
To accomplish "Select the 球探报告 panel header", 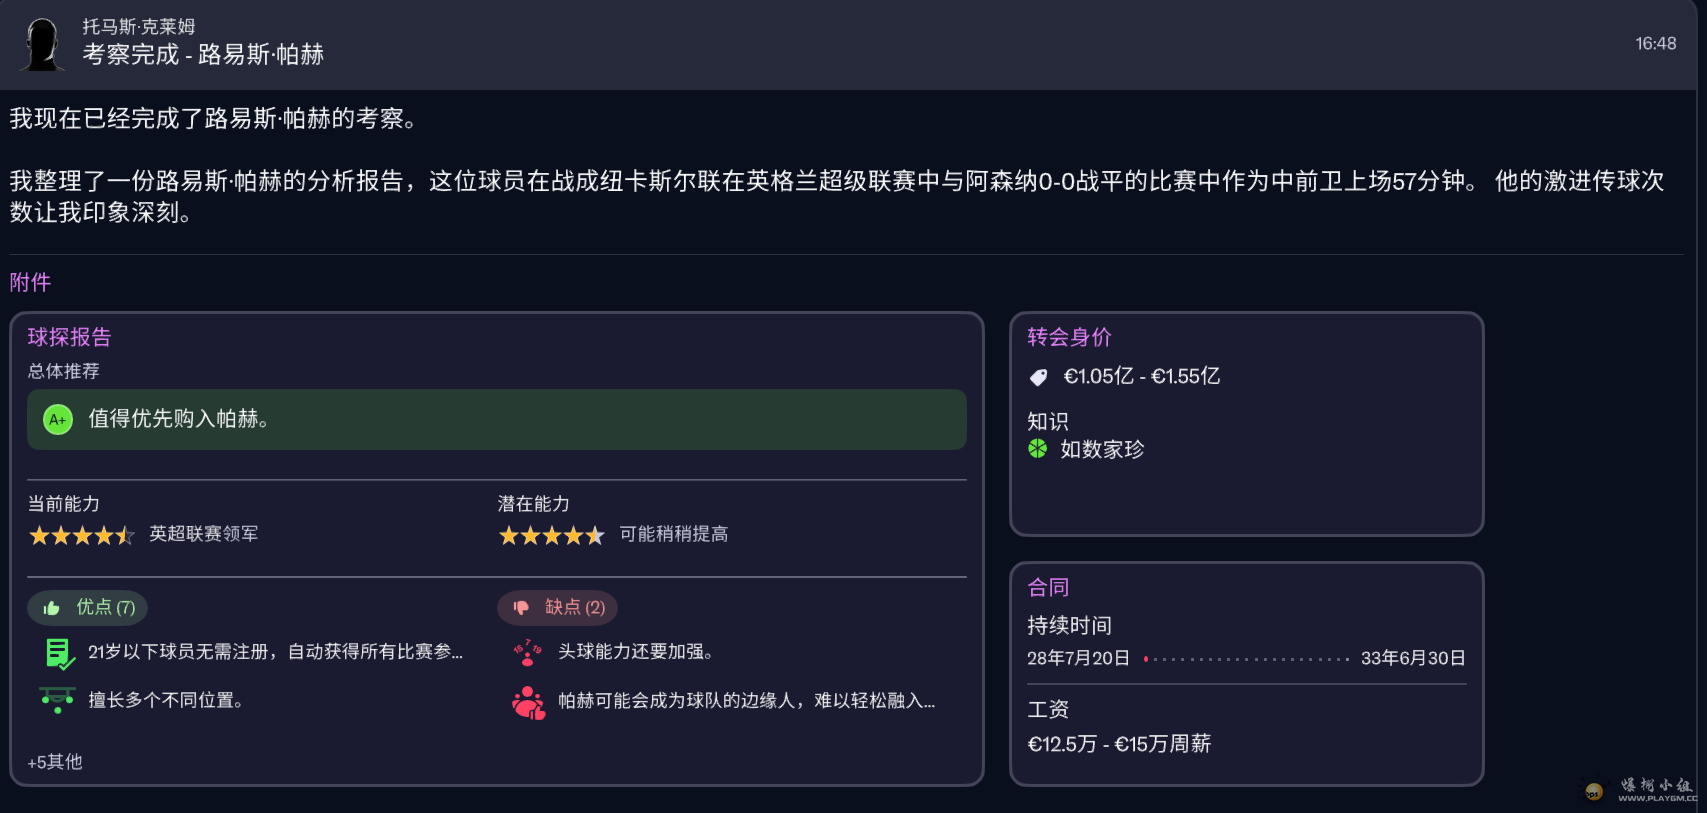I will coord(68,337).
